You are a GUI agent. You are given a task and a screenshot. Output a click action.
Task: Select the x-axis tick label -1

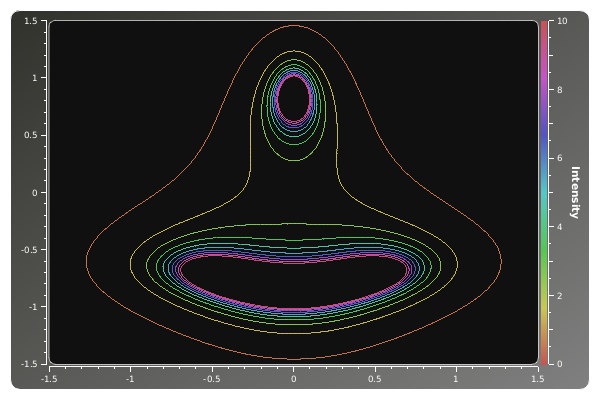(x=130, y=379)
